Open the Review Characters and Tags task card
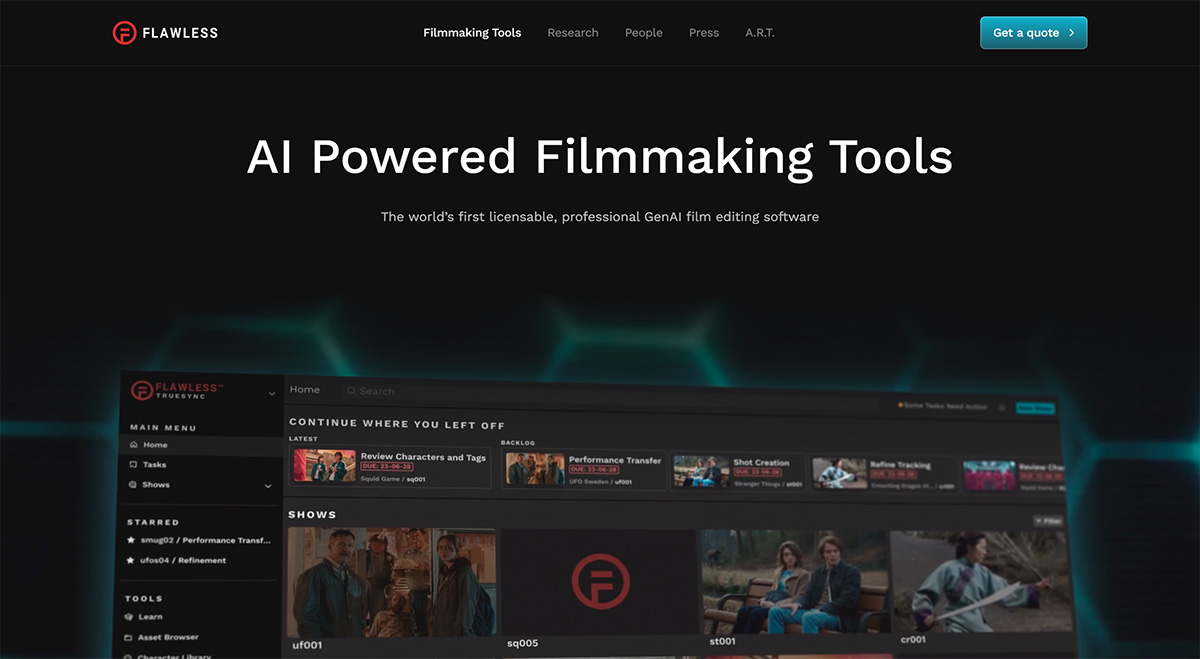Screen dimensions: 1200x659 point(390,466)
